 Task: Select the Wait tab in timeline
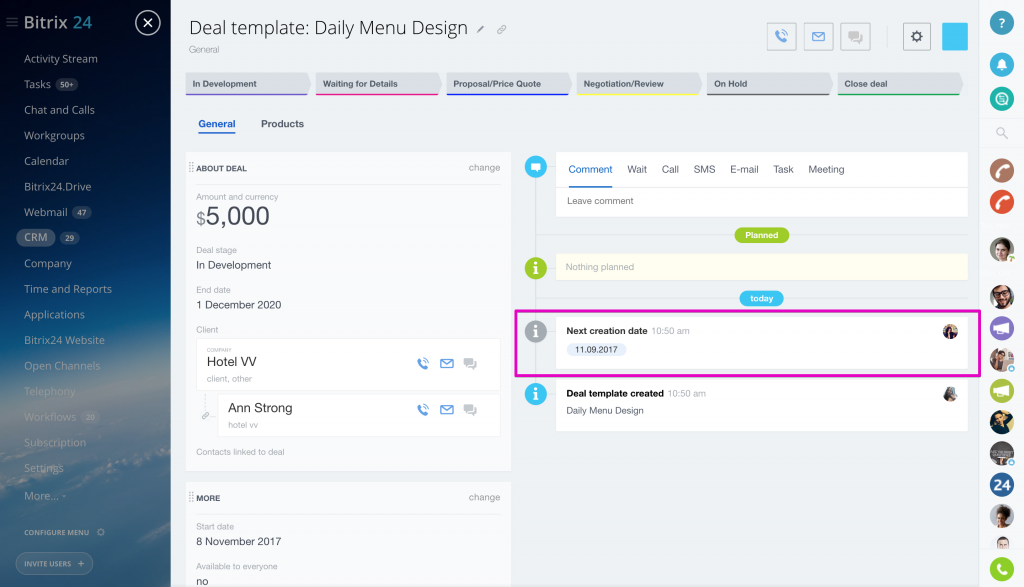[637, 170]
